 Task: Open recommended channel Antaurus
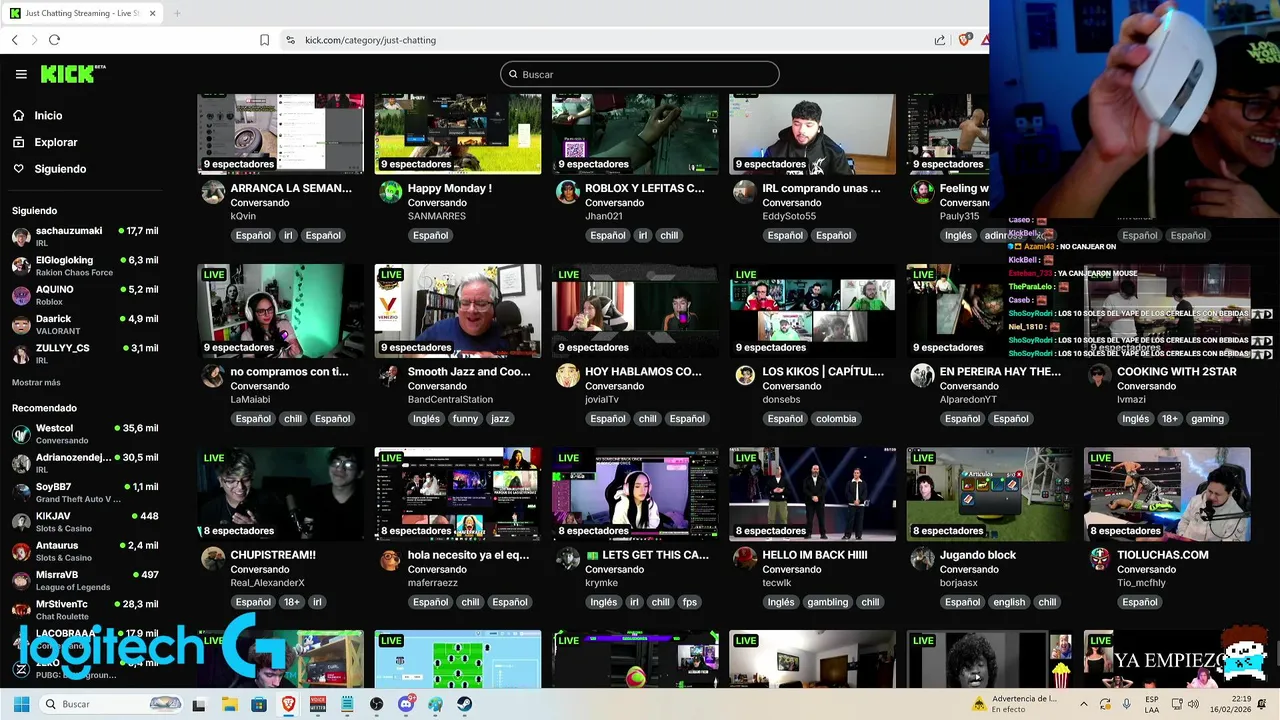point(85,551)
